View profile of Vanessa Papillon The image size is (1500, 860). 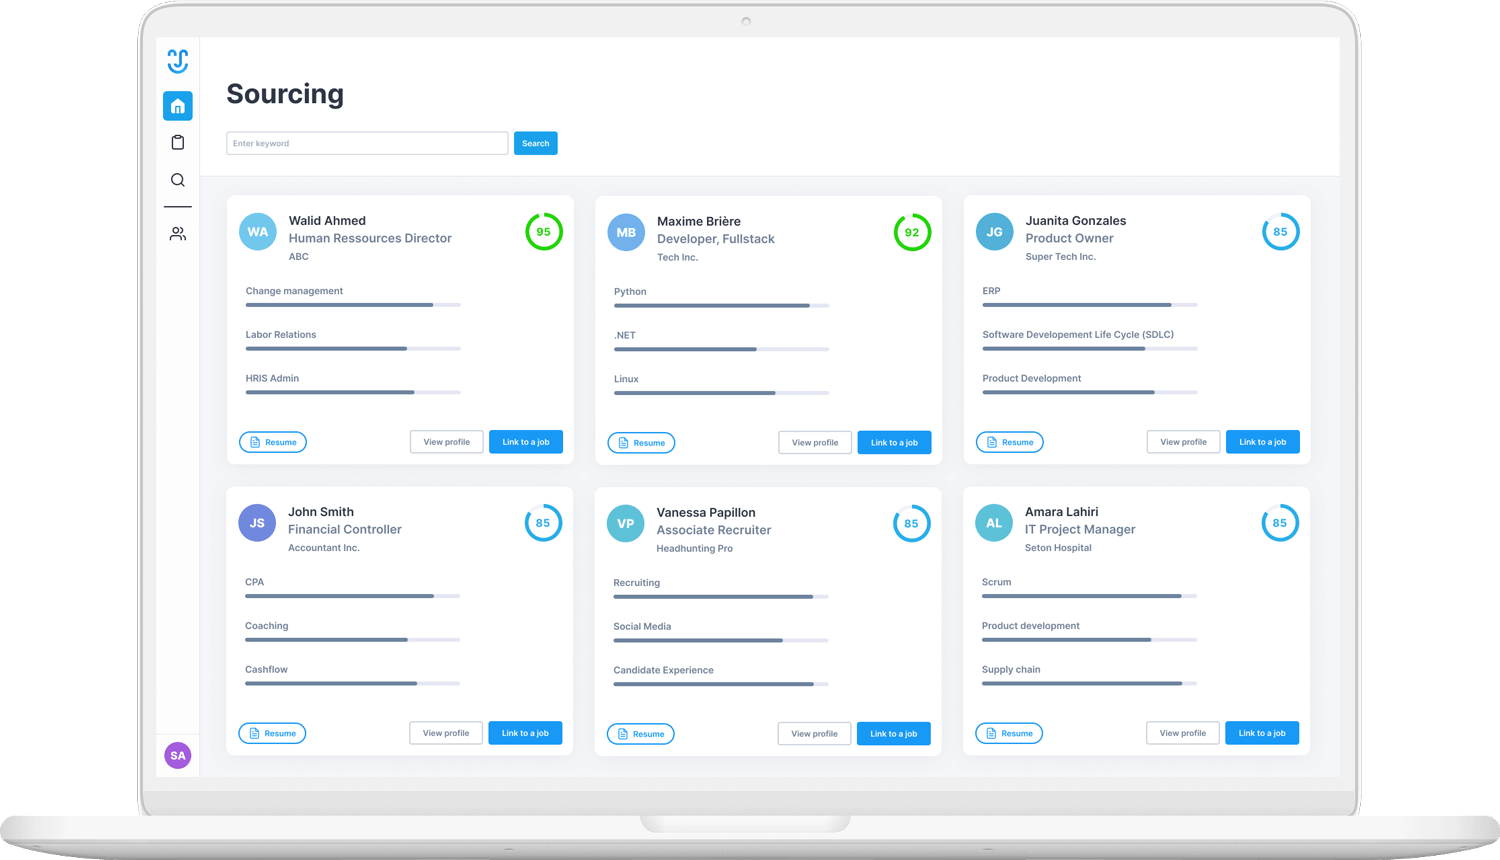pyautogui.click(x=814, y=734)
